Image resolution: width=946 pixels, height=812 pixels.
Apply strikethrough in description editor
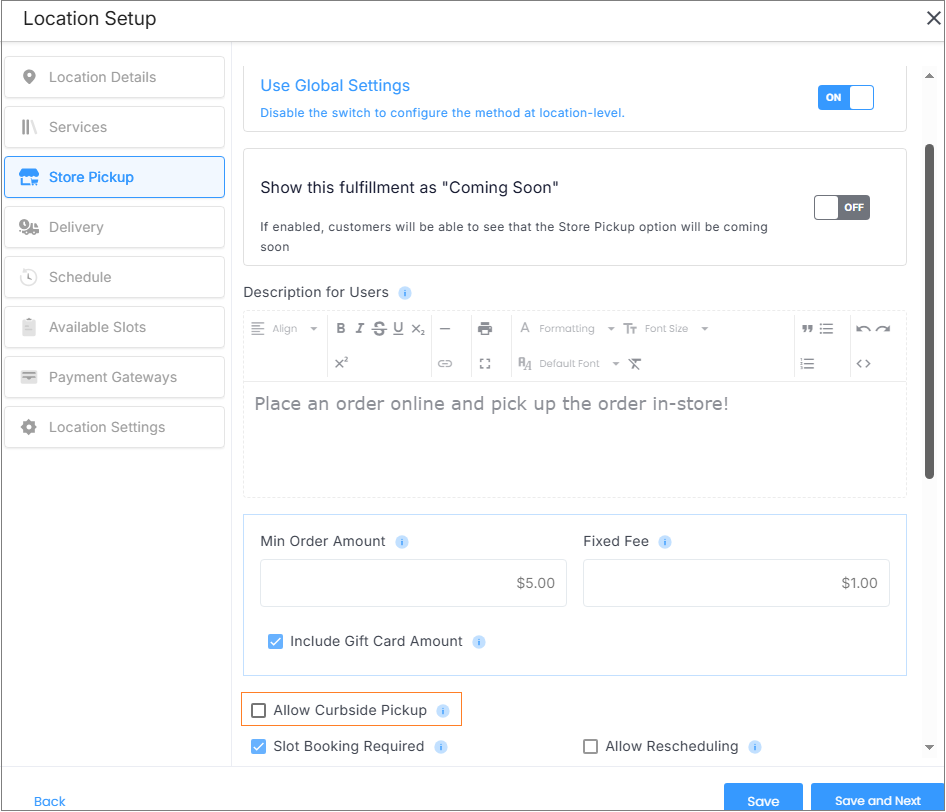coord(379,328)
